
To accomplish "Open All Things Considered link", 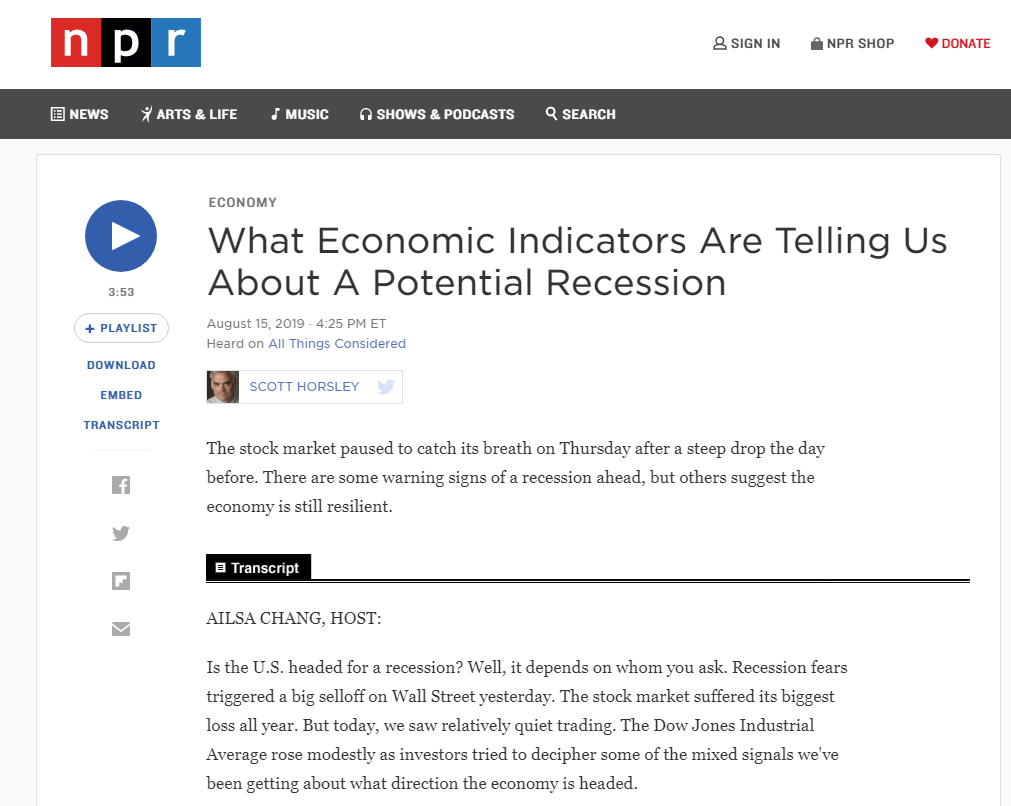I will pyautogui.click(x=337, y=344).
